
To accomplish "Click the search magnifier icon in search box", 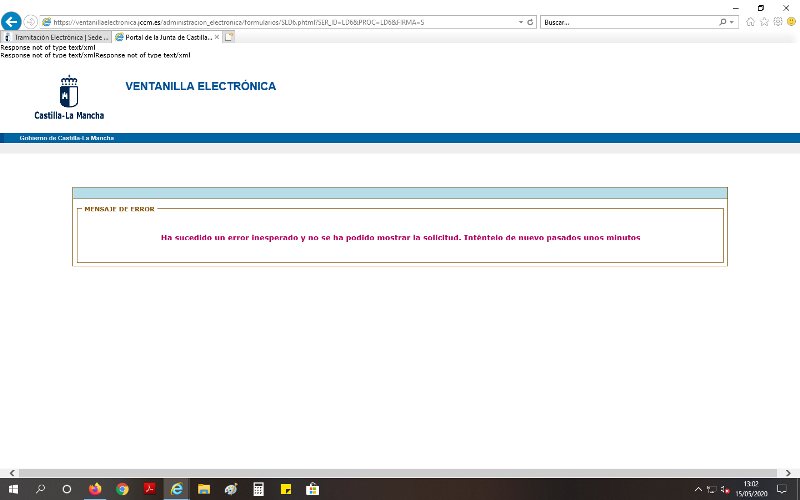I will coord(723,21).
